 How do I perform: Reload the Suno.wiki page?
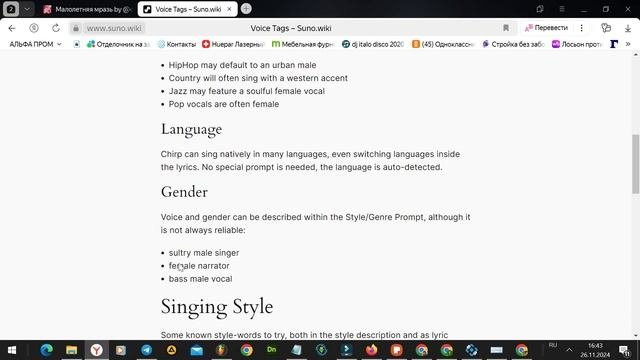(56, 28)
